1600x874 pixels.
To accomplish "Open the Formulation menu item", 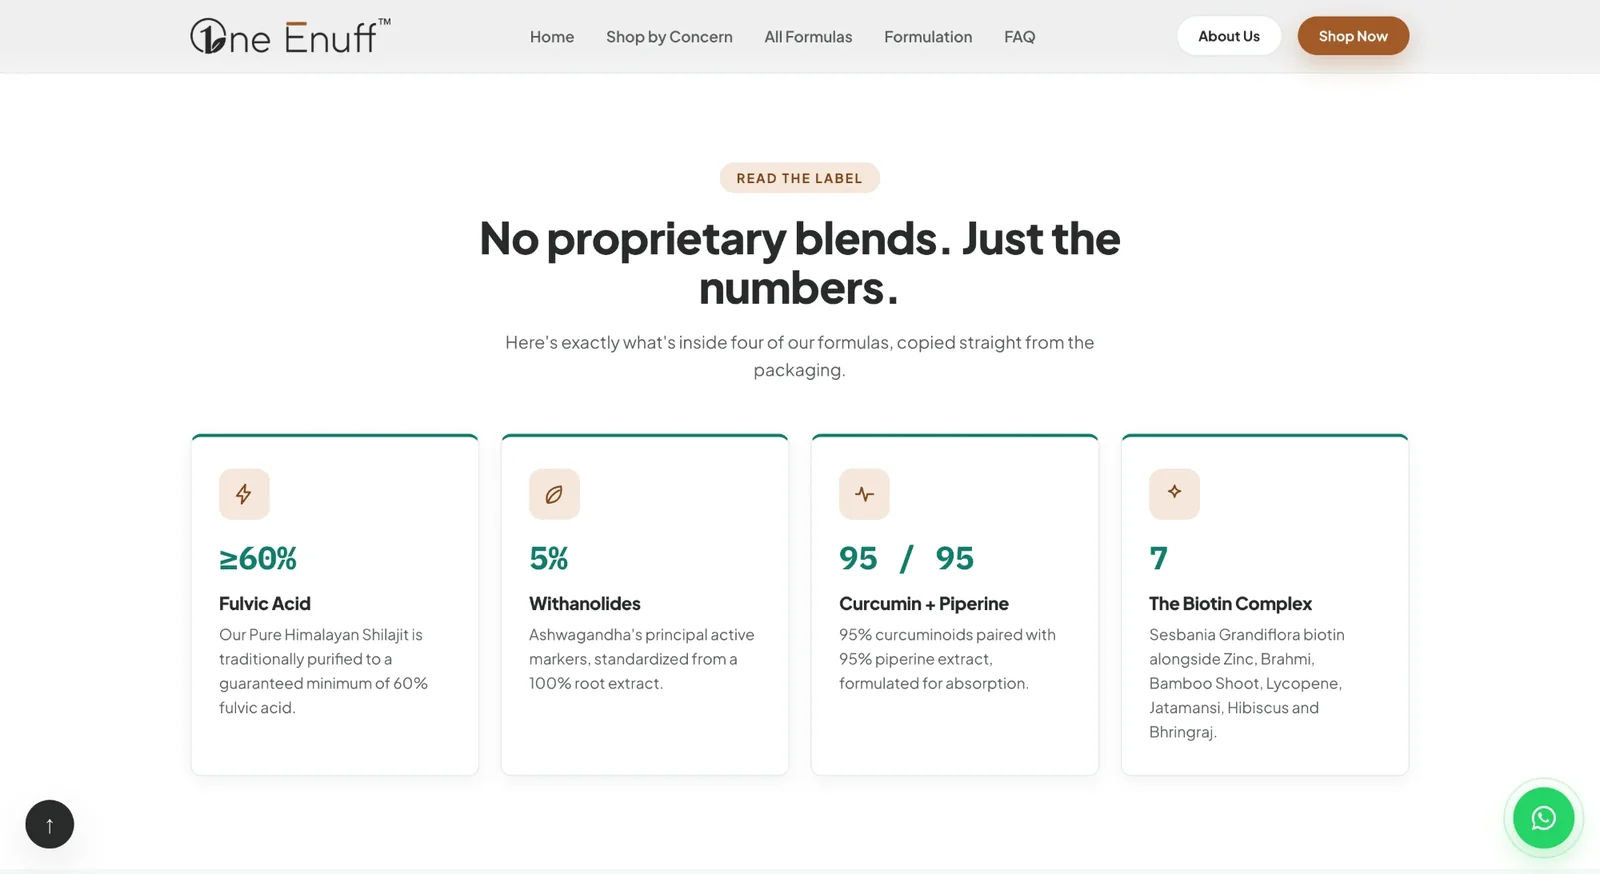I will (x=928, y=37).
